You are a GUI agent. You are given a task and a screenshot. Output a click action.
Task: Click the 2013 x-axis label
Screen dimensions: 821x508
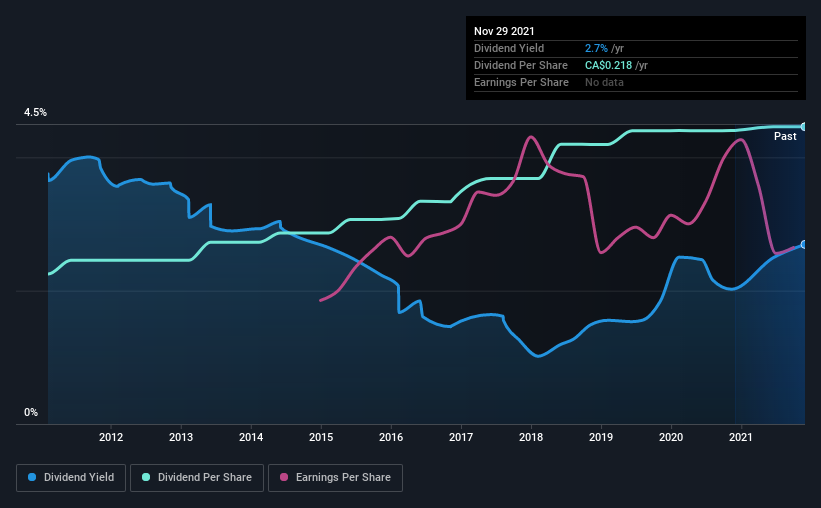click(x=181, y=437)
